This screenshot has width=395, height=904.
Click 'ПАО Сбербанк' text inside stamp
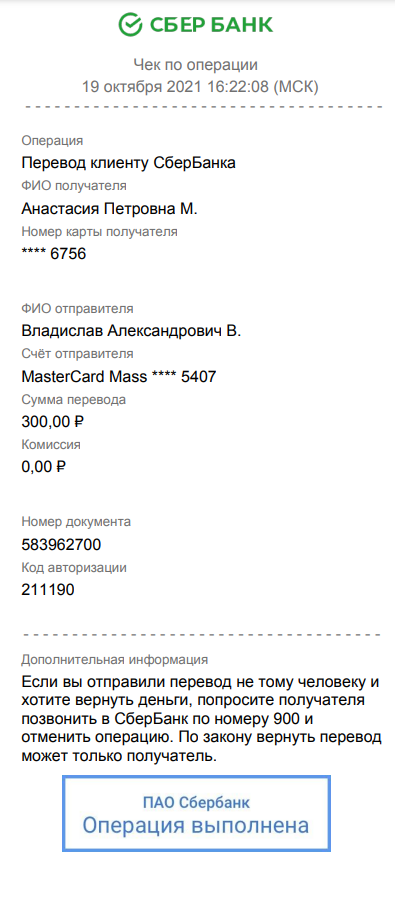196,802
